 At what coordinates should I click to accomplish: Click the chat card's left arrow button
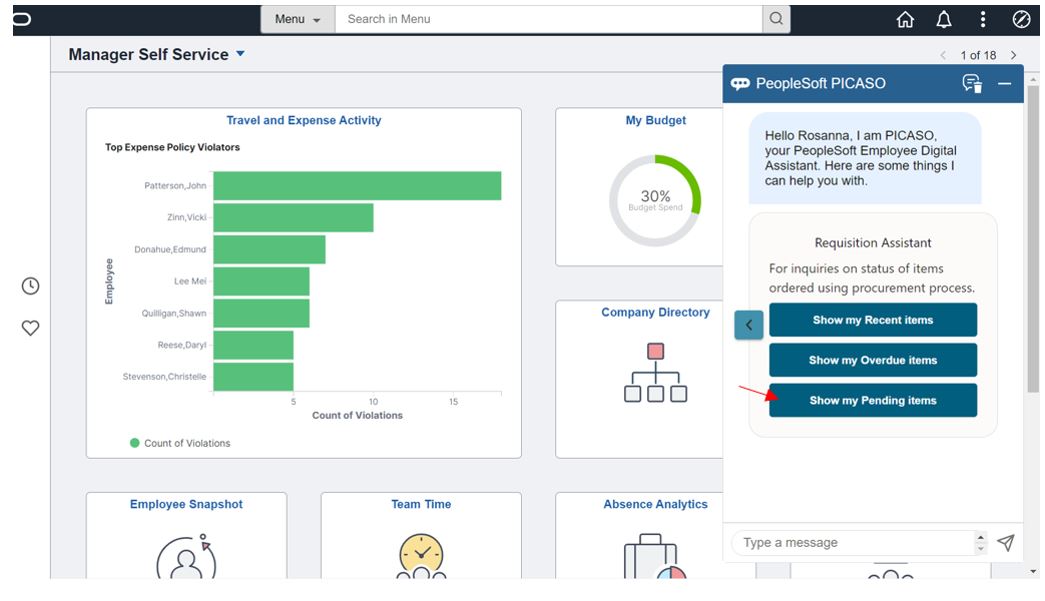click(749, 325)
